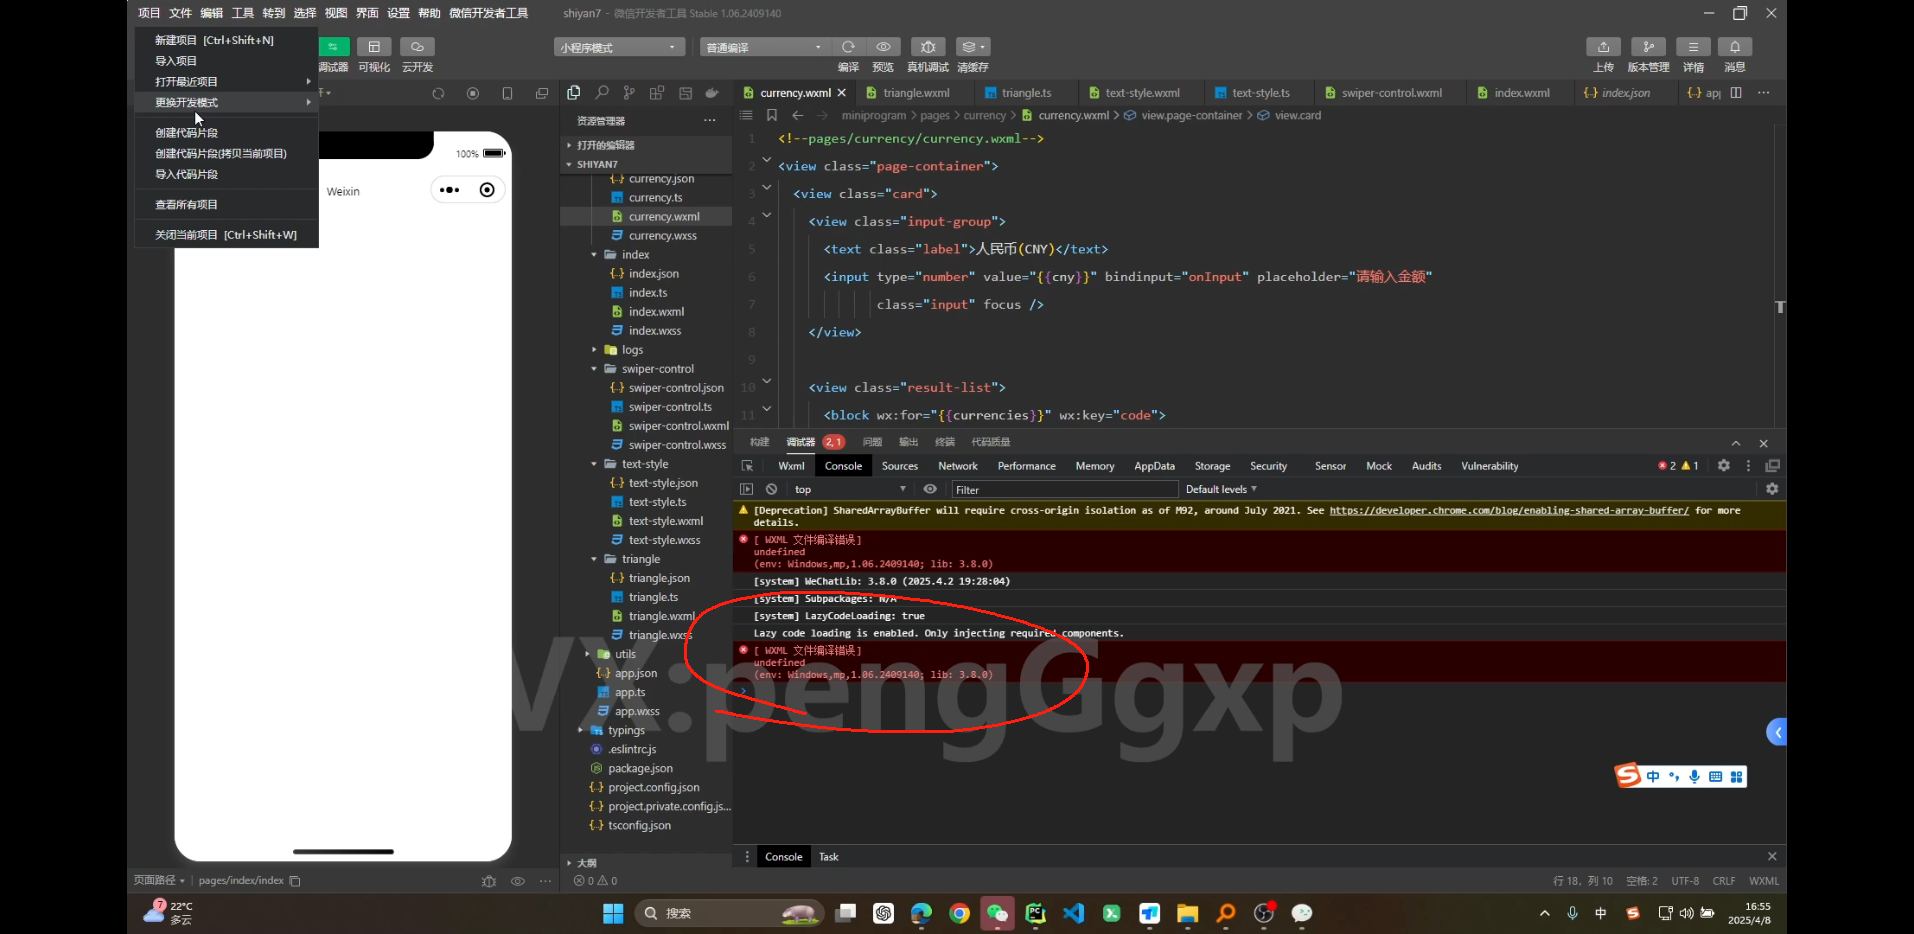Toggle the simulator phone device icon

pyautogui.click(x=507, y=93)
